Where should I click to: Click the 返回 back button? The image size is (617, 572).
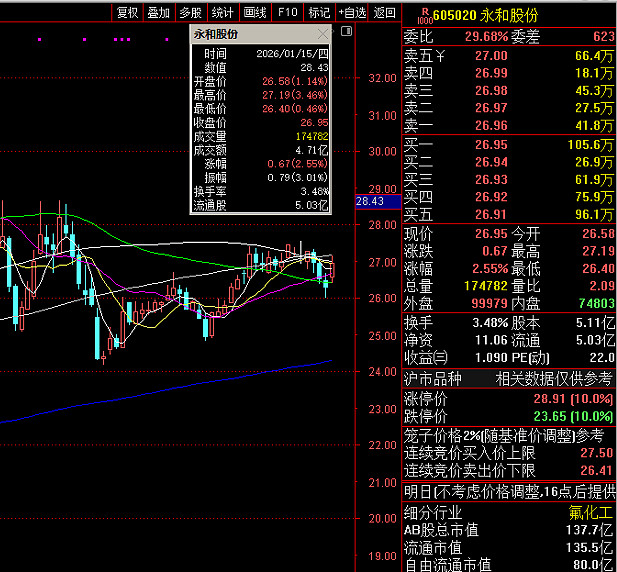point(384,13)
